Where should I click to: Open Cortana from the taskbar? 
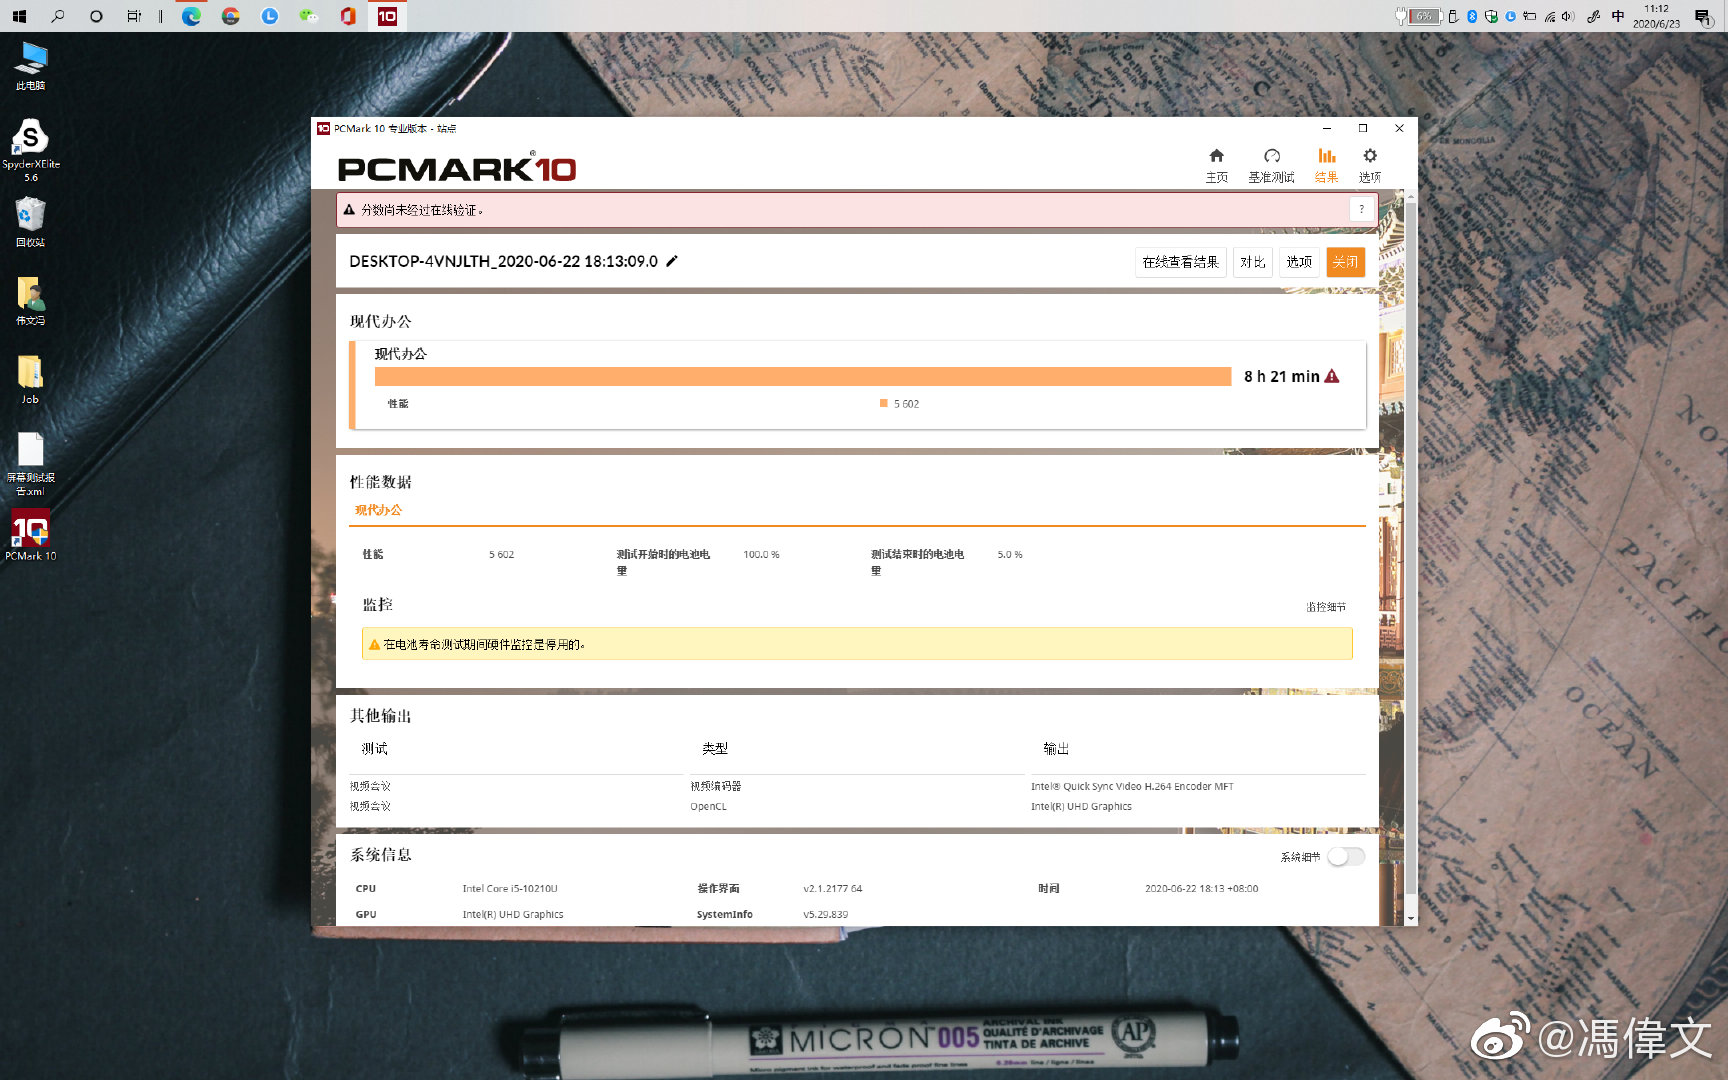96,16
